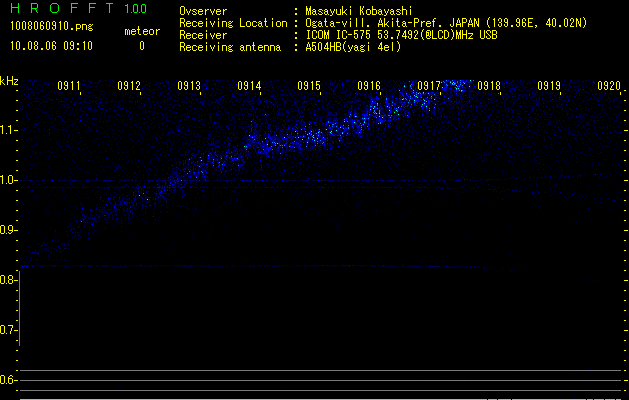The image size is (629, 400).
Task: Click the ICOM IC-575 receiver text
Action: click(401, 35)
